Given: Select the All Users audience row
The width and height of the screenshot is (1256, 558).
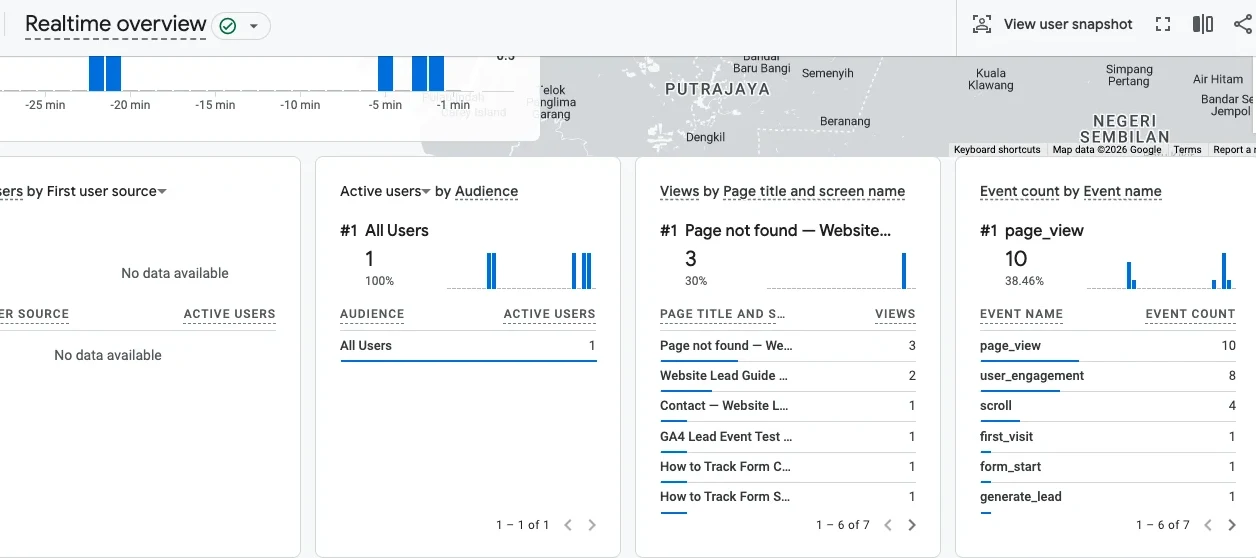Looking at the screenshot, I should (x=468, y=346).
